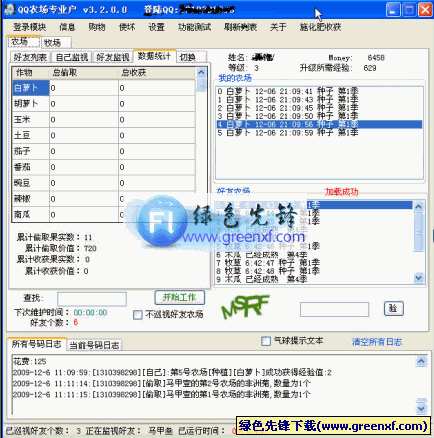Click scroll-down arrow in log panel
The width and height of the screenshot is (434, 438).
tap(421, 408)
